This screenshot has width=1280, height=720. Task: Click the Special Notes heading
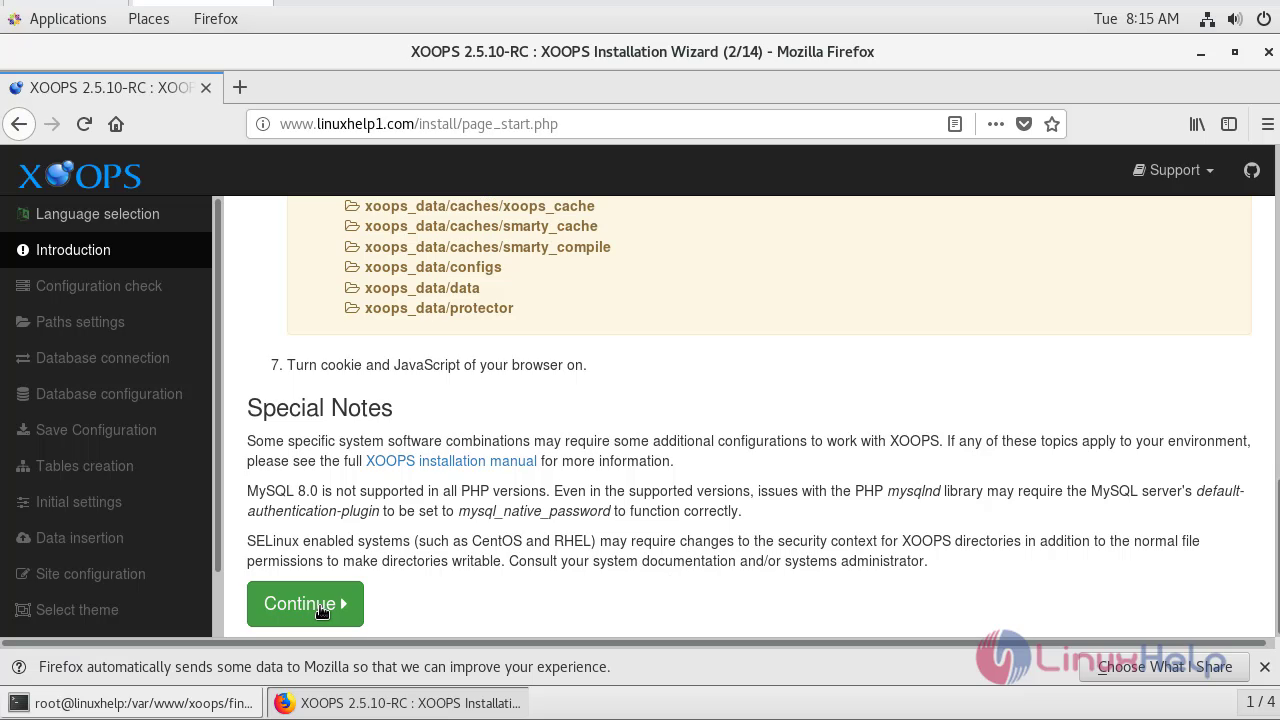point(320,408)
